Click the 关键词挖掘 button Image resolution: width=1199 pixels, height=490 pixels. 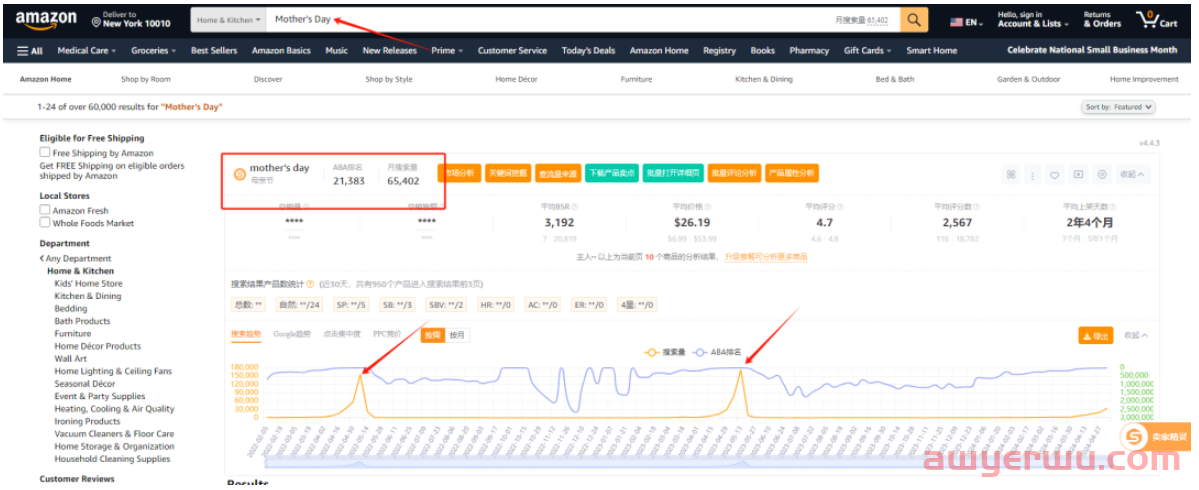click(x=508, y=174)
